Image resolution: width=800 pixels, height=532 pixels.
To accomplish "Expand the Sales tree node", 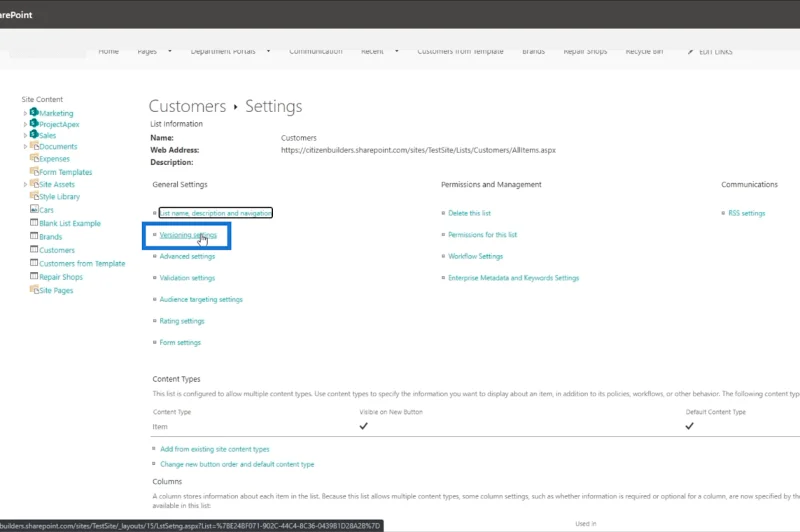I will coord(25,136).
